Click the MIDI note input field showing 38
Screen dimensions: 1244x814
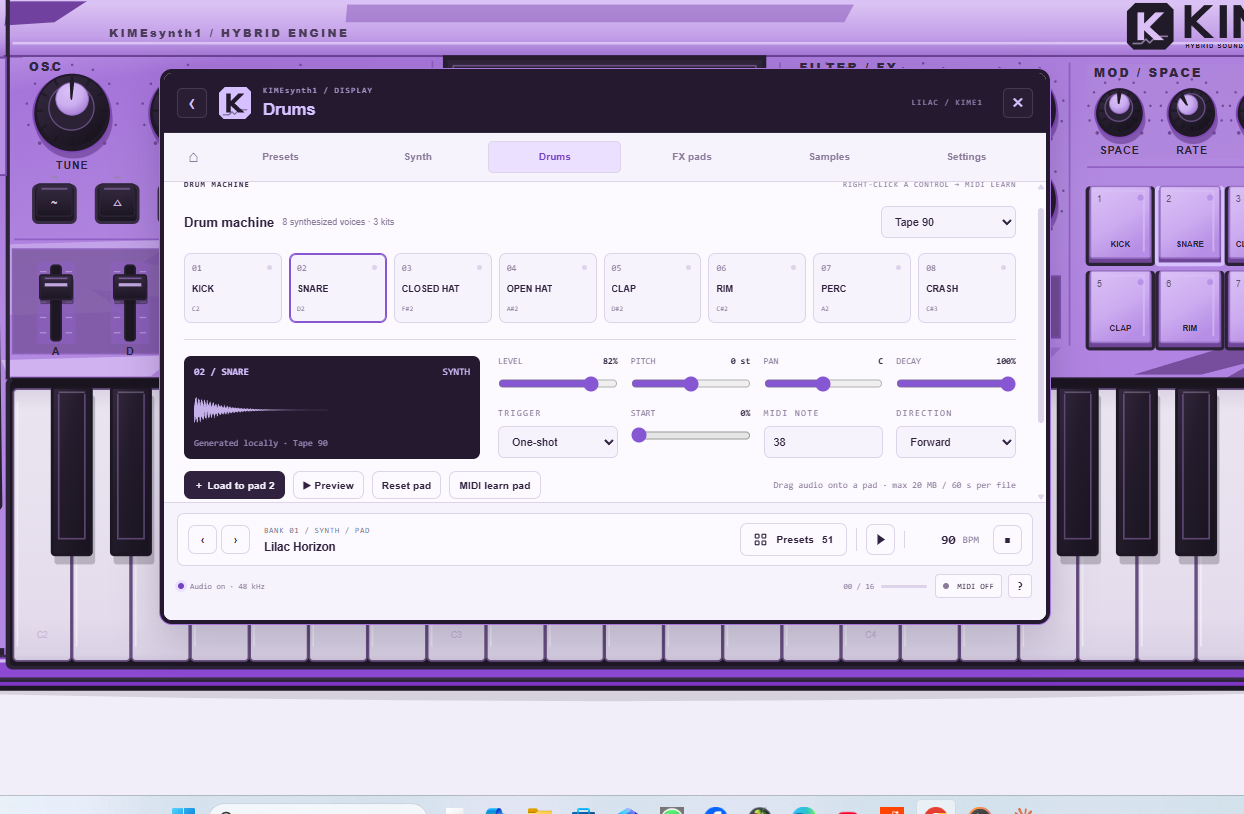(823, 442)
